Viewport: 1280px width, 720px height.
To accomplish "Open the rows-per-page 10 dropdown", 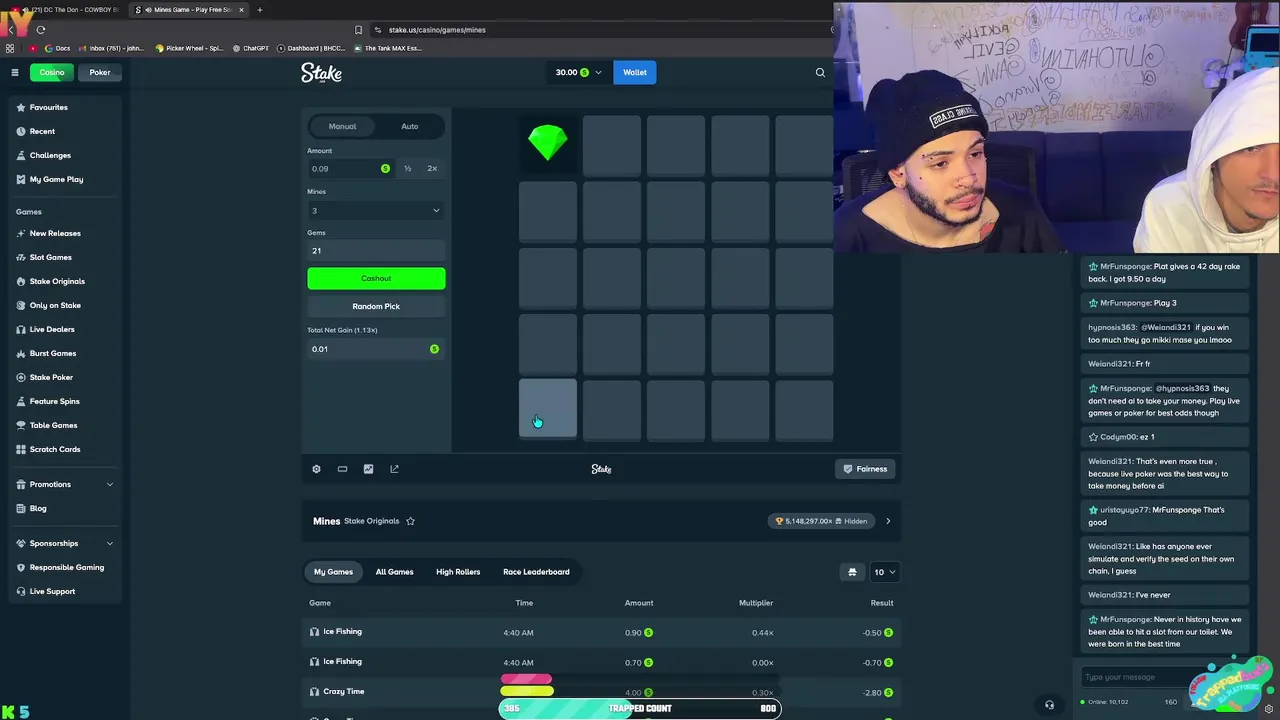I will (884, 572).
